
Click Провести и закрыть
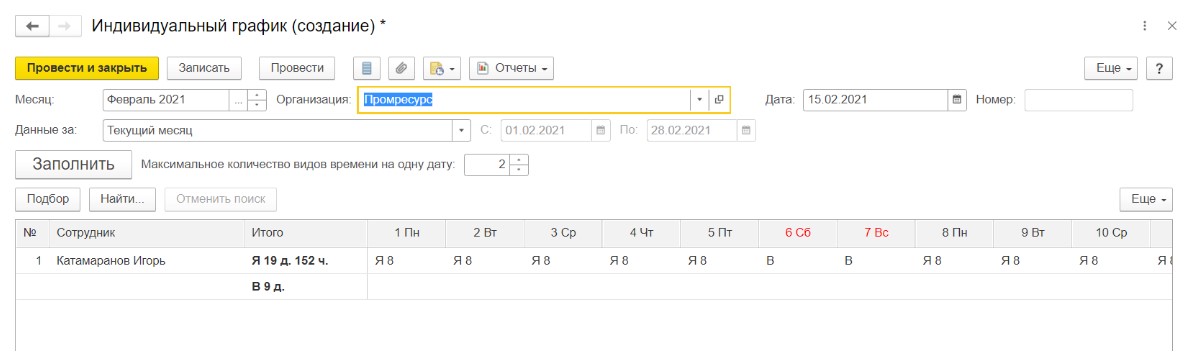coord(87,68)
